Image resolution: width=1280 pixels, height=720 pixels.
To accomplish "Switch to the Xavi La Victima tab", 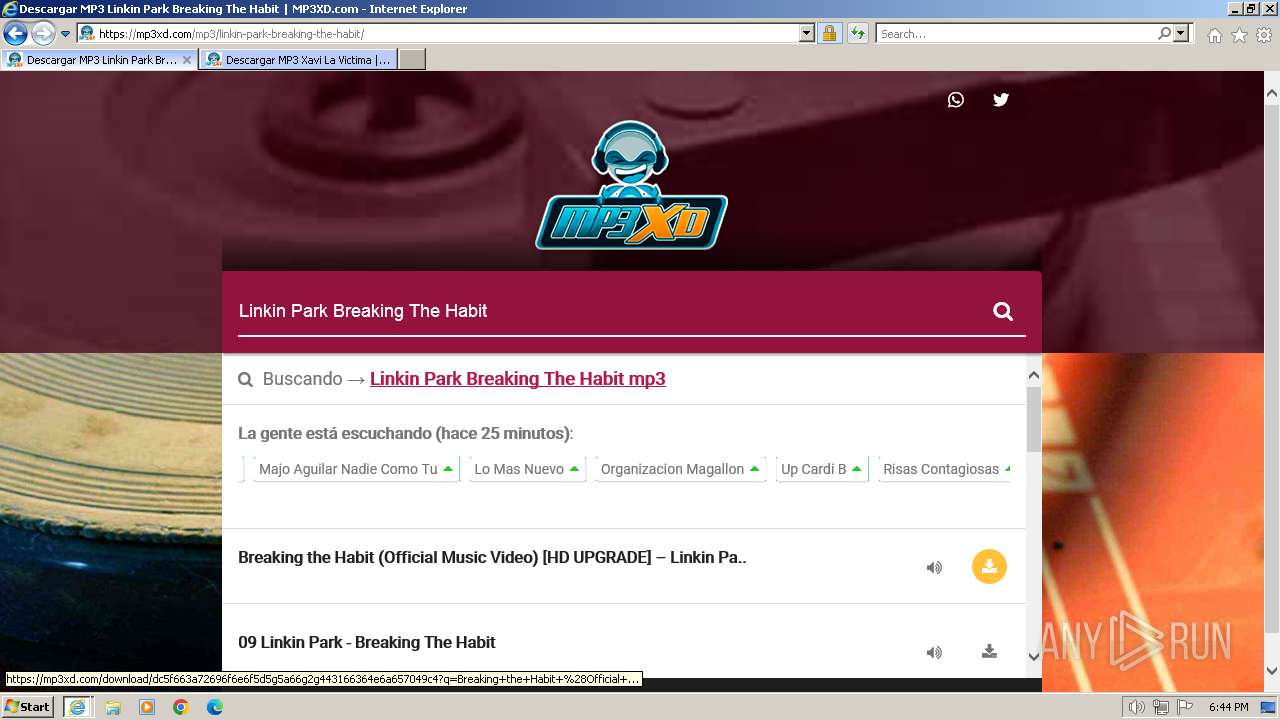I will 298,60.
